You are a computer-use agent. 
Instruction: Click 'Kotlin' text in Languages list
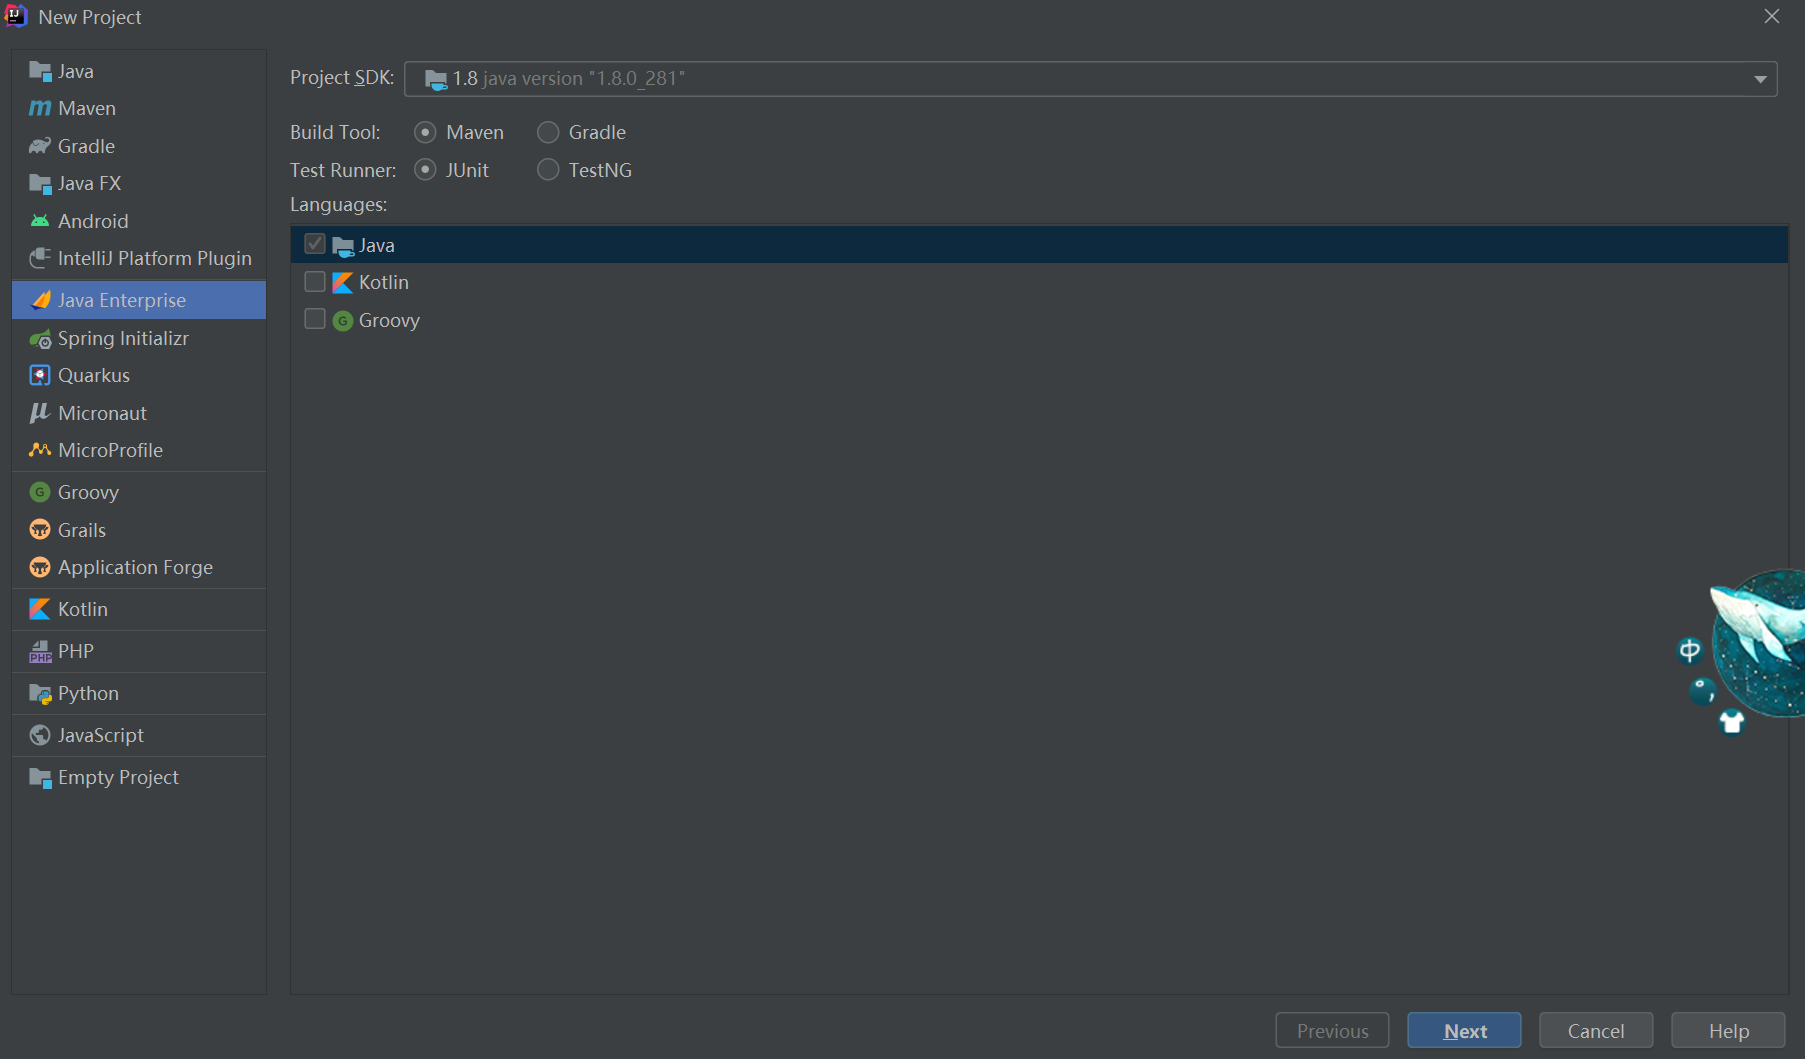[x=384, y=282]
